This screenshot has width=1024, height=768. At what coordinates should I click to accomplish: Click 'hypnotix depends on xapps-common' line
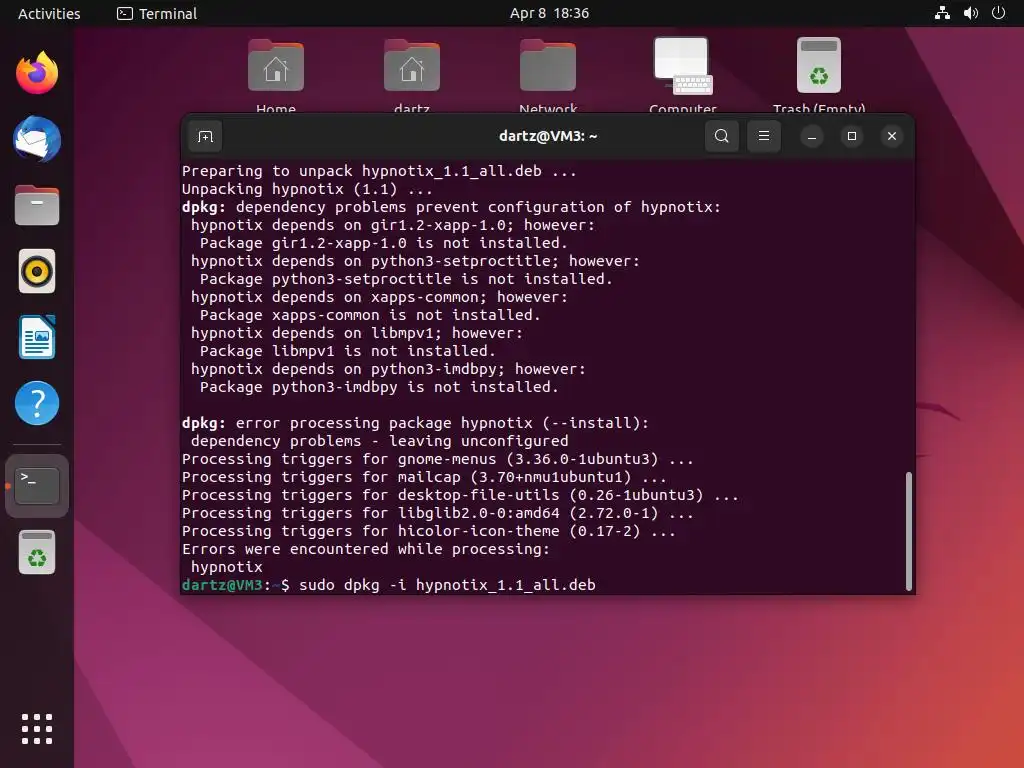click(379, 297)
